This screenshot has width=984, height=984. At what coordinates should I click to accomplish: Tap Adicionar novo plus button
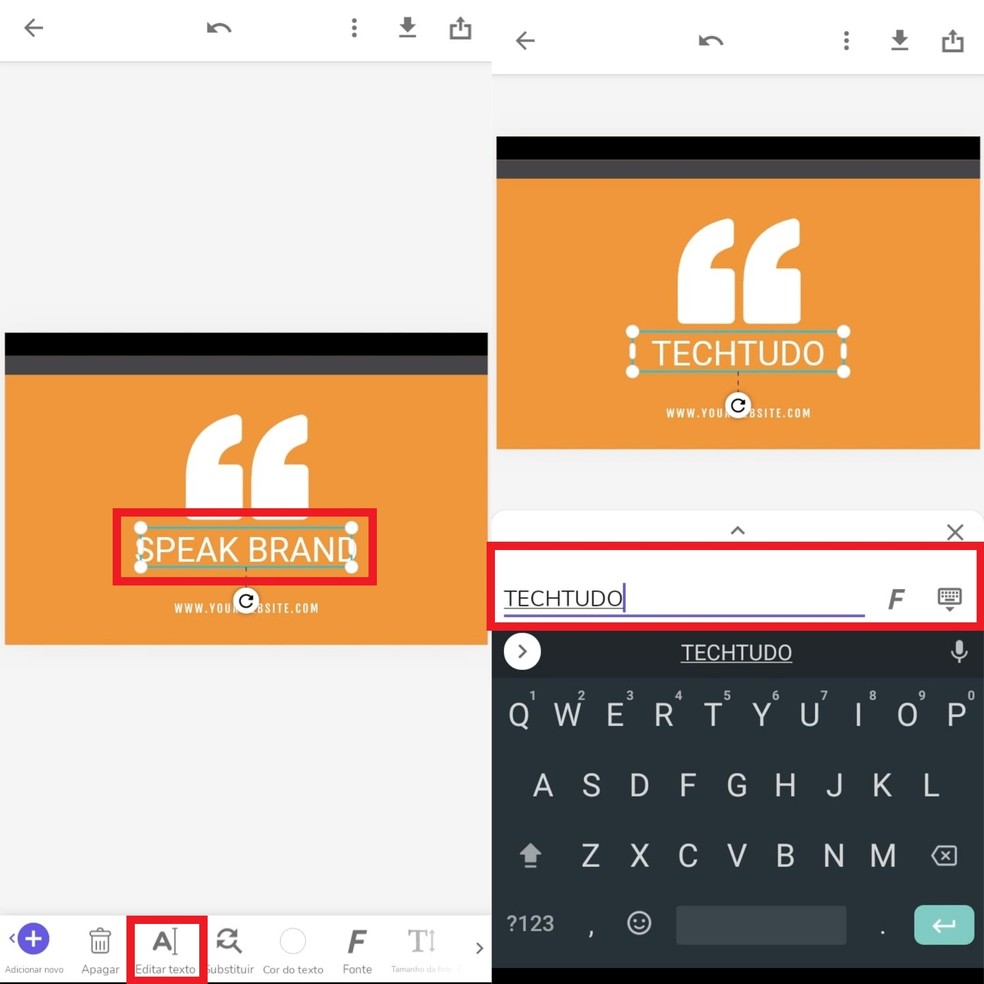(x=33, y=939)
